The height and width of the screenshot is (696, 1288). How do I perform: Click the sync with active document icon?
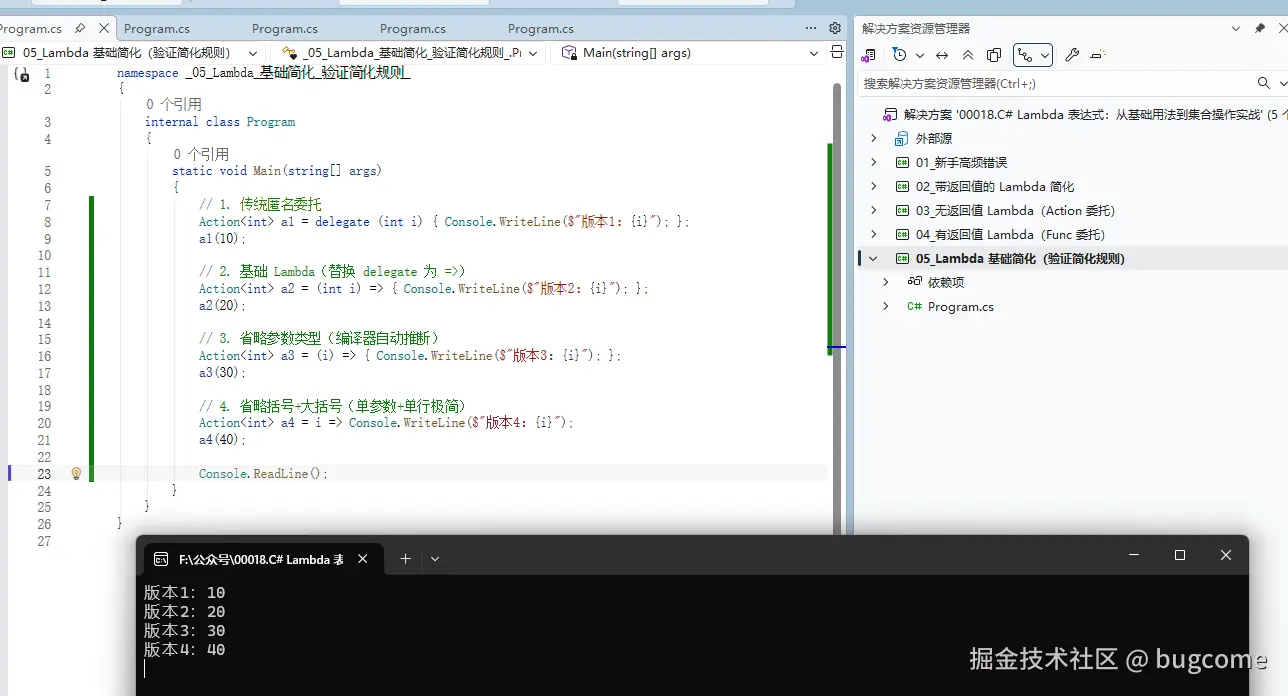(942, 55)
